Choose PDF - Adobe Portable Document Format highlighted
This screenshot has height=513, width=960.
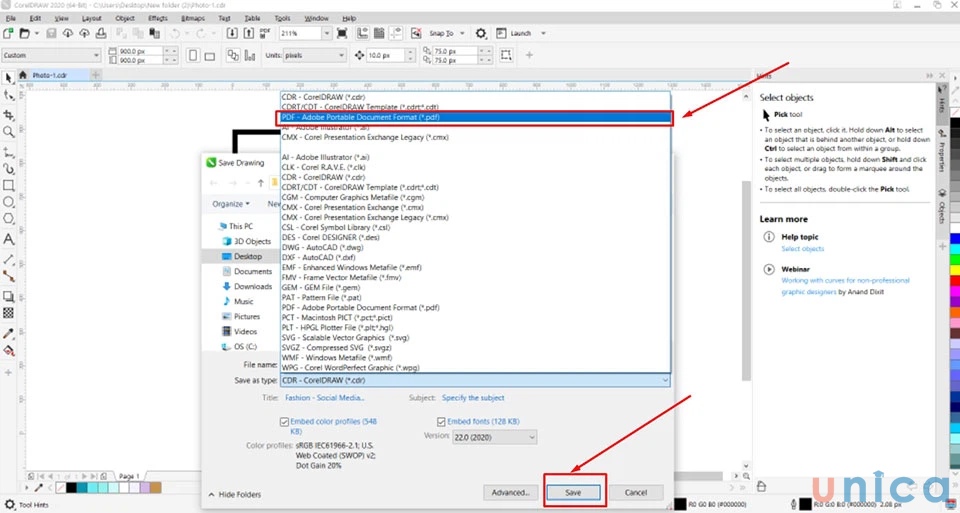tap(476, 117)
